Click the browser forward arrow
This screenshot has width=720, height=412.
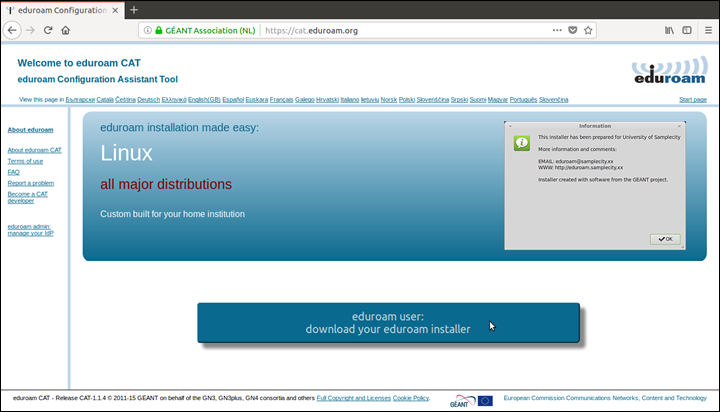coord(30,30)
